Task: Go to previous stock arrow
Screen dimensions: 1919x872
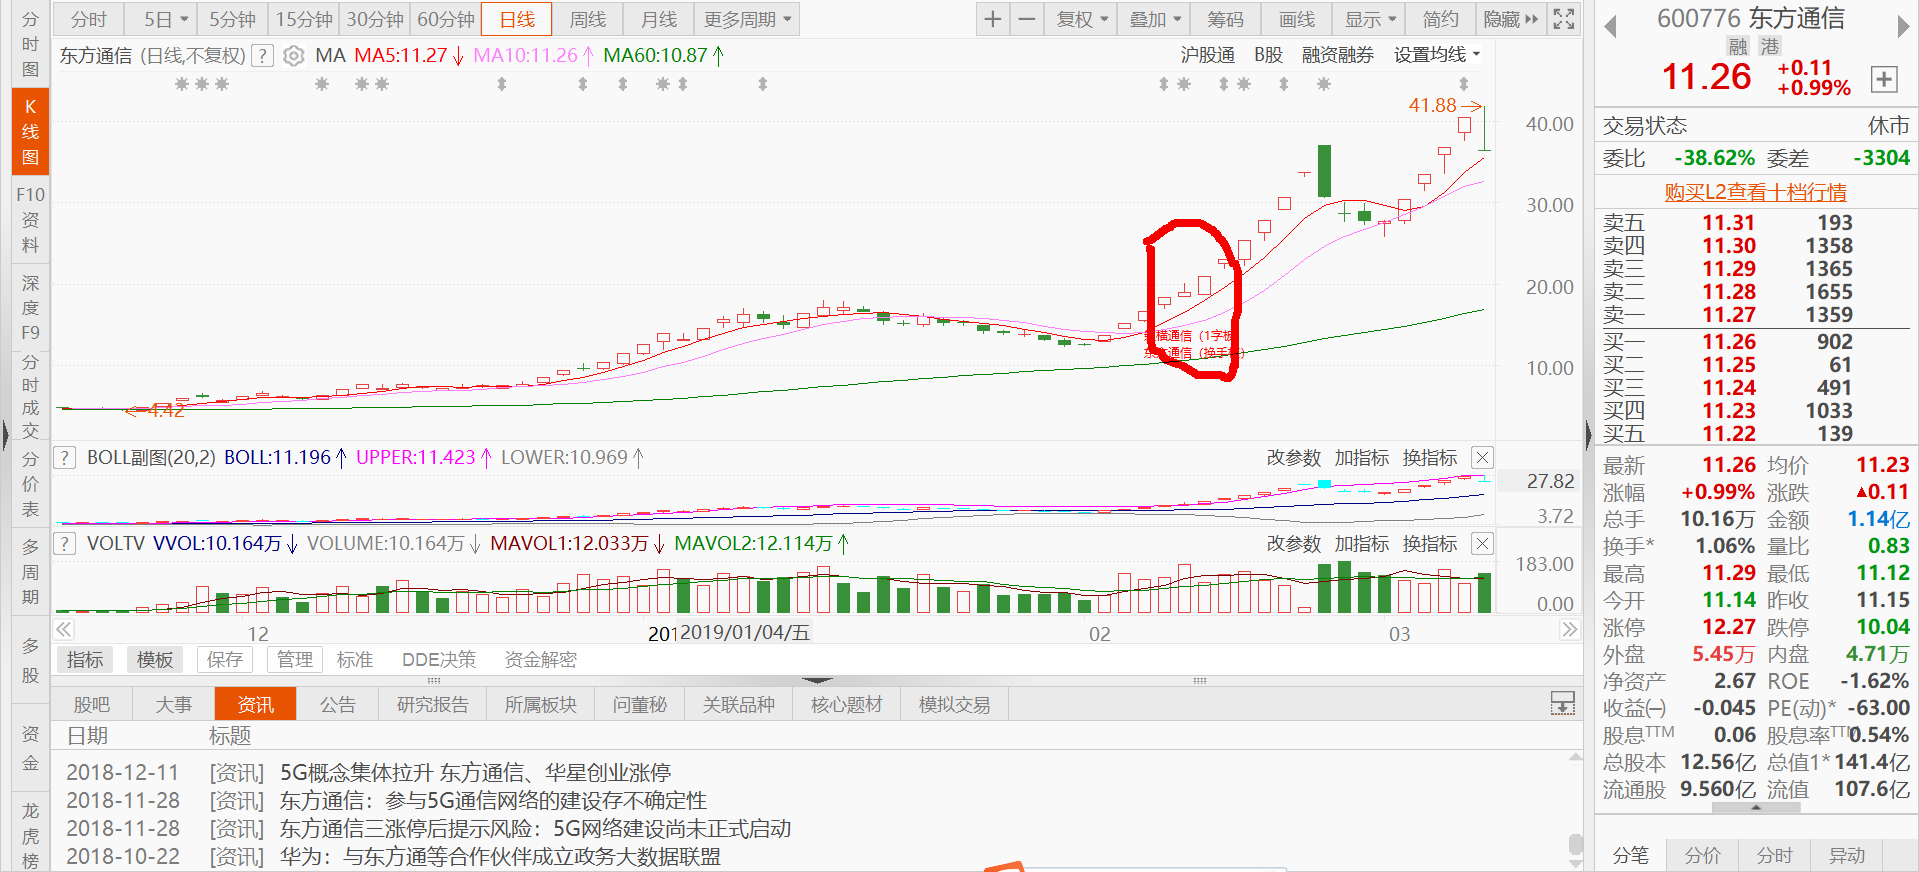Action: (1610, 27)
